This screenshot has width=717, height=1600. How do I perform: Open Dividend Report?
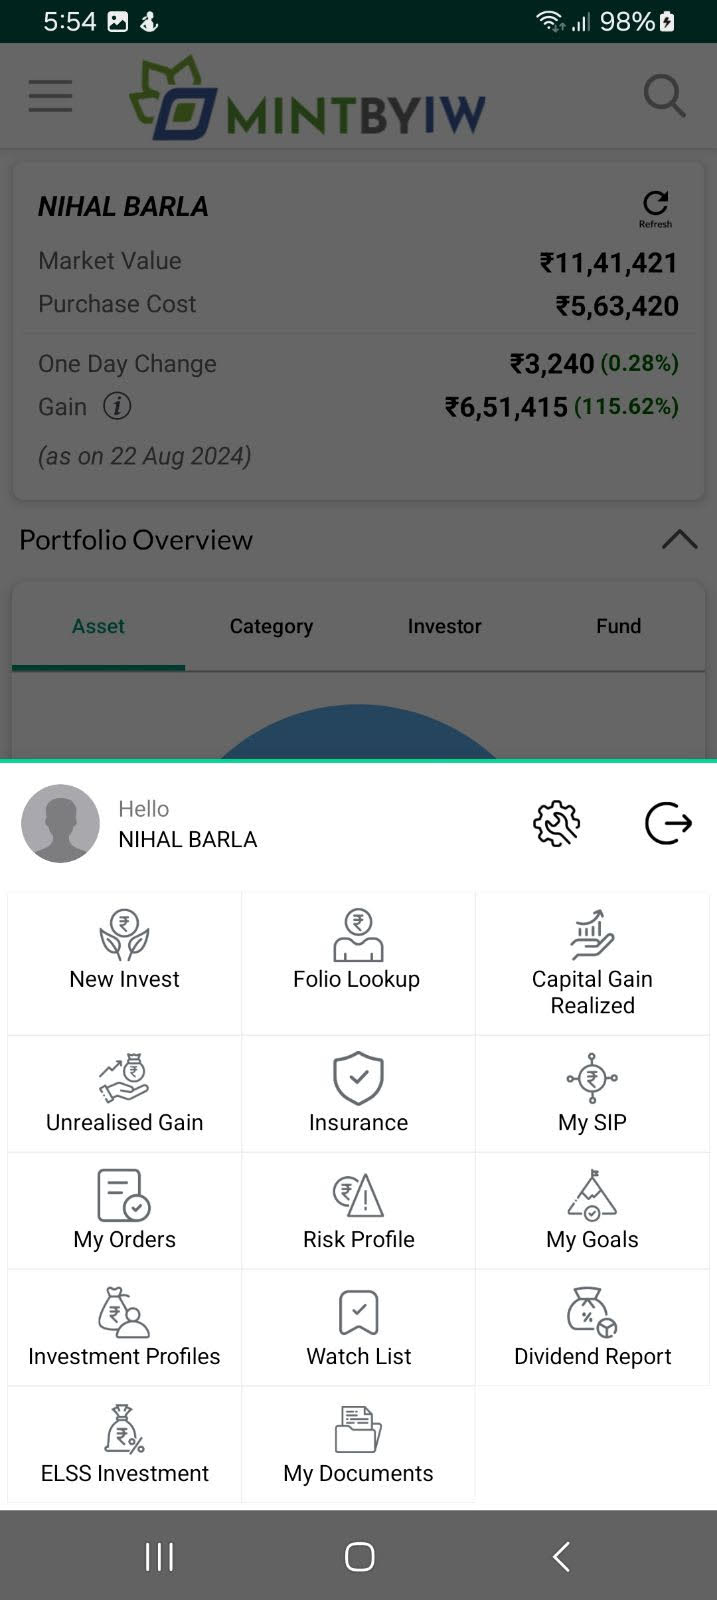pos(592,1328)
